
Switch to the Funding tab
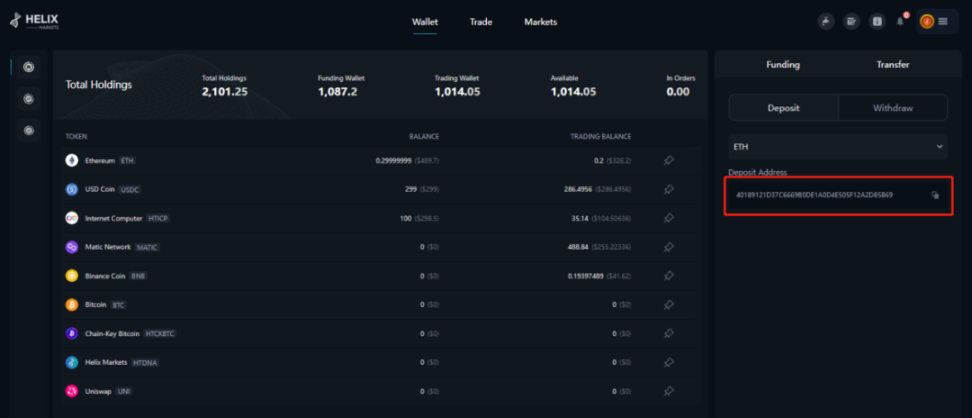click(x=783, y=64)
